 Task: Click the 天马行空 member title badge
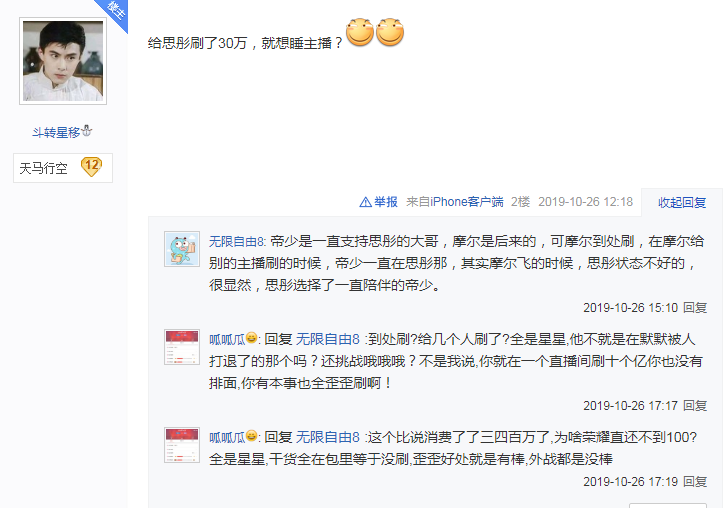coord(63,168)
